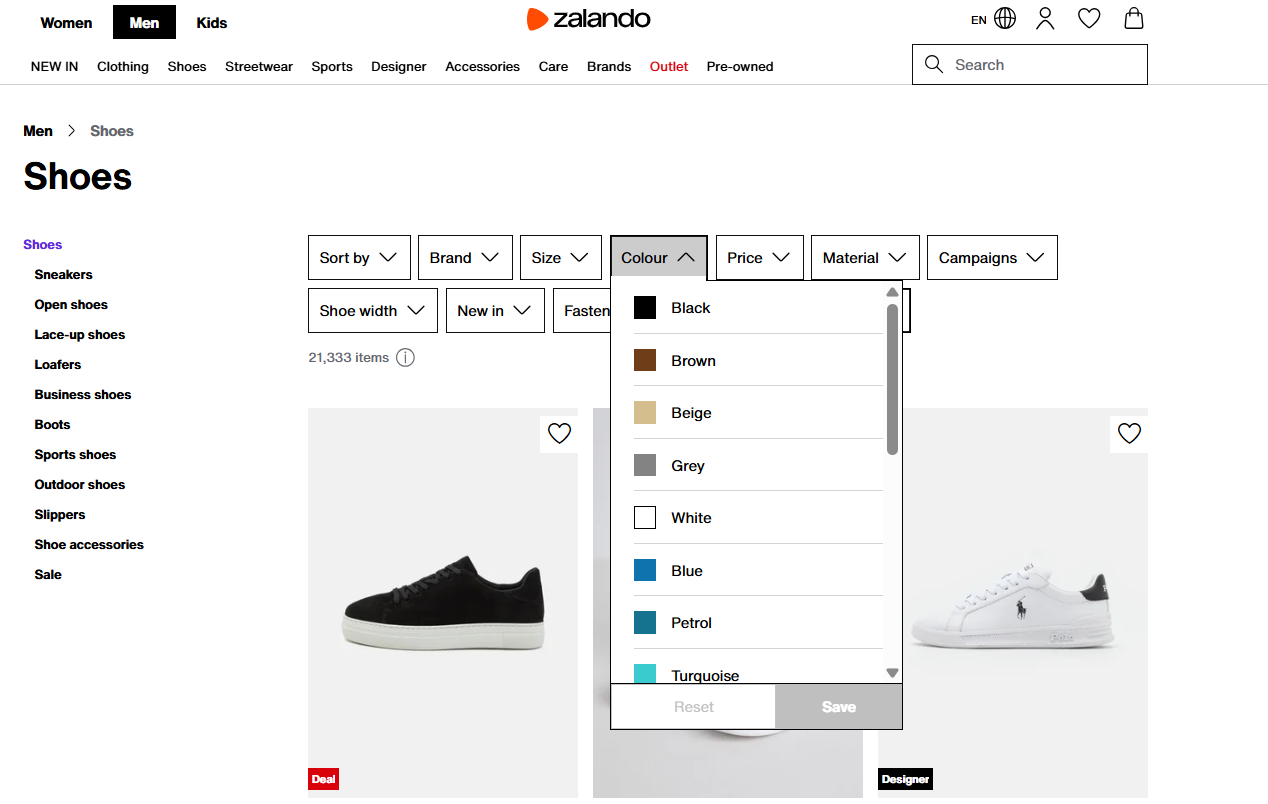Open the Brand filter dropdown
Screen dimensions: 1268x804
pos(465,257)
